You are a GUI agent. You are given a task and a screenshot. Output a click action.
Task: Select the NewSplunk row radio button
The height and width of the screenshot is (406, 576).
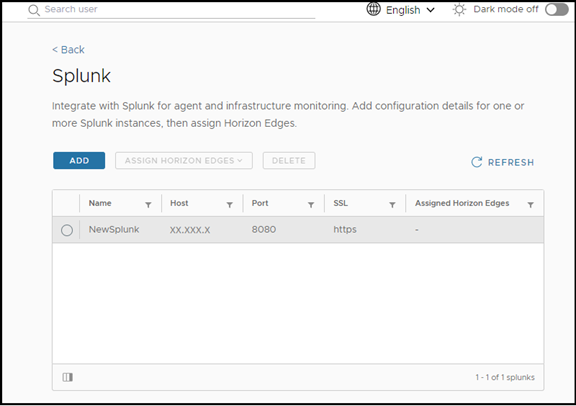point(67,230)
